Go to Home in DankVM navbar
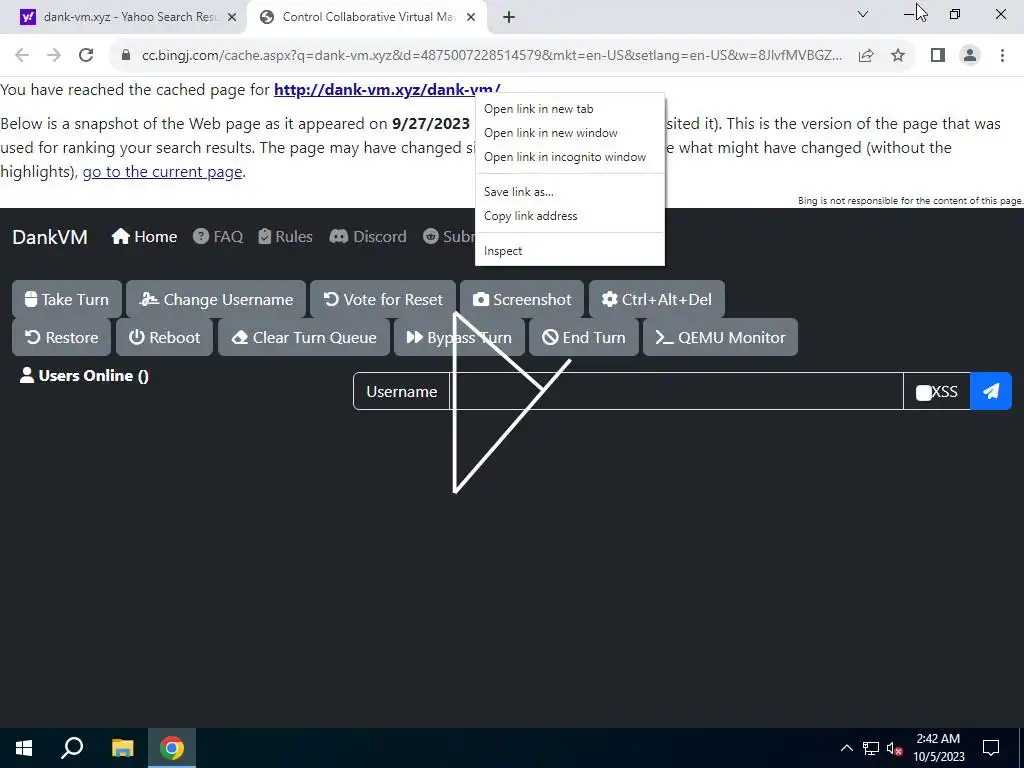 pos(144,236)
